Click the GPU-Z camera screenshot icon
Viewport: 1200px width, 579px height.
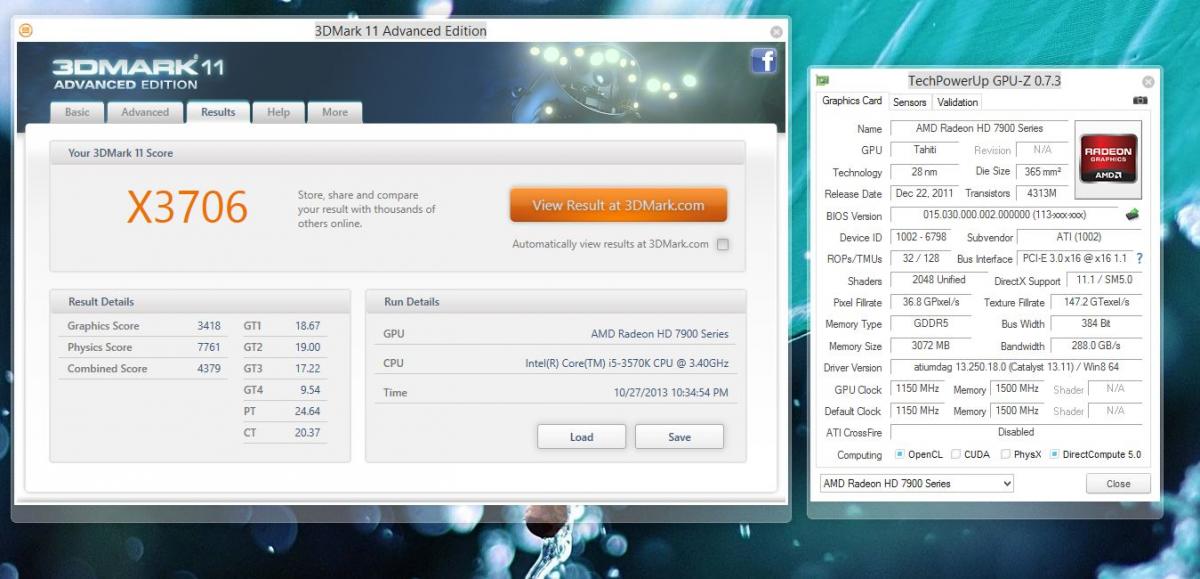pyautogui.click(x=1140, y=100)
